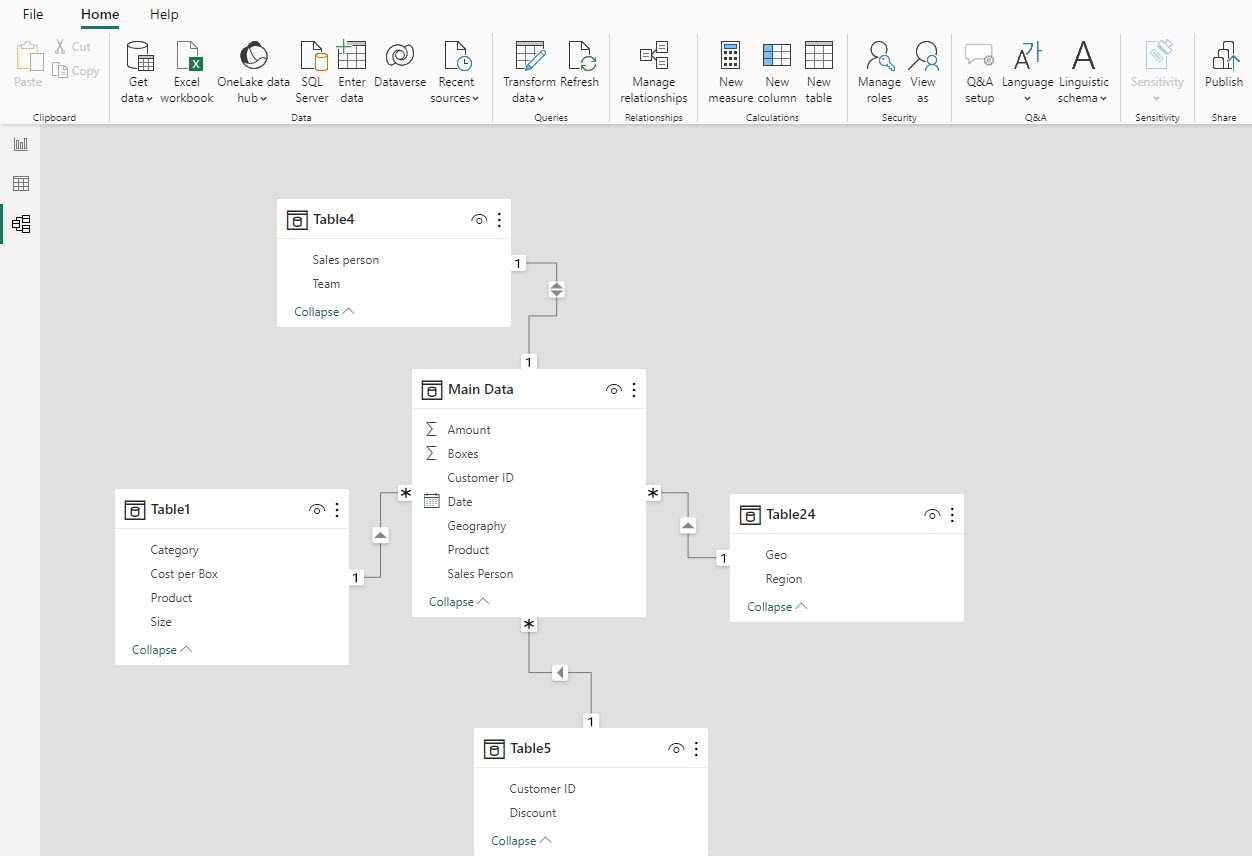Connect to SQL Server source
The height and width of the screenshot is (856, 1252).
coord(312,72)
